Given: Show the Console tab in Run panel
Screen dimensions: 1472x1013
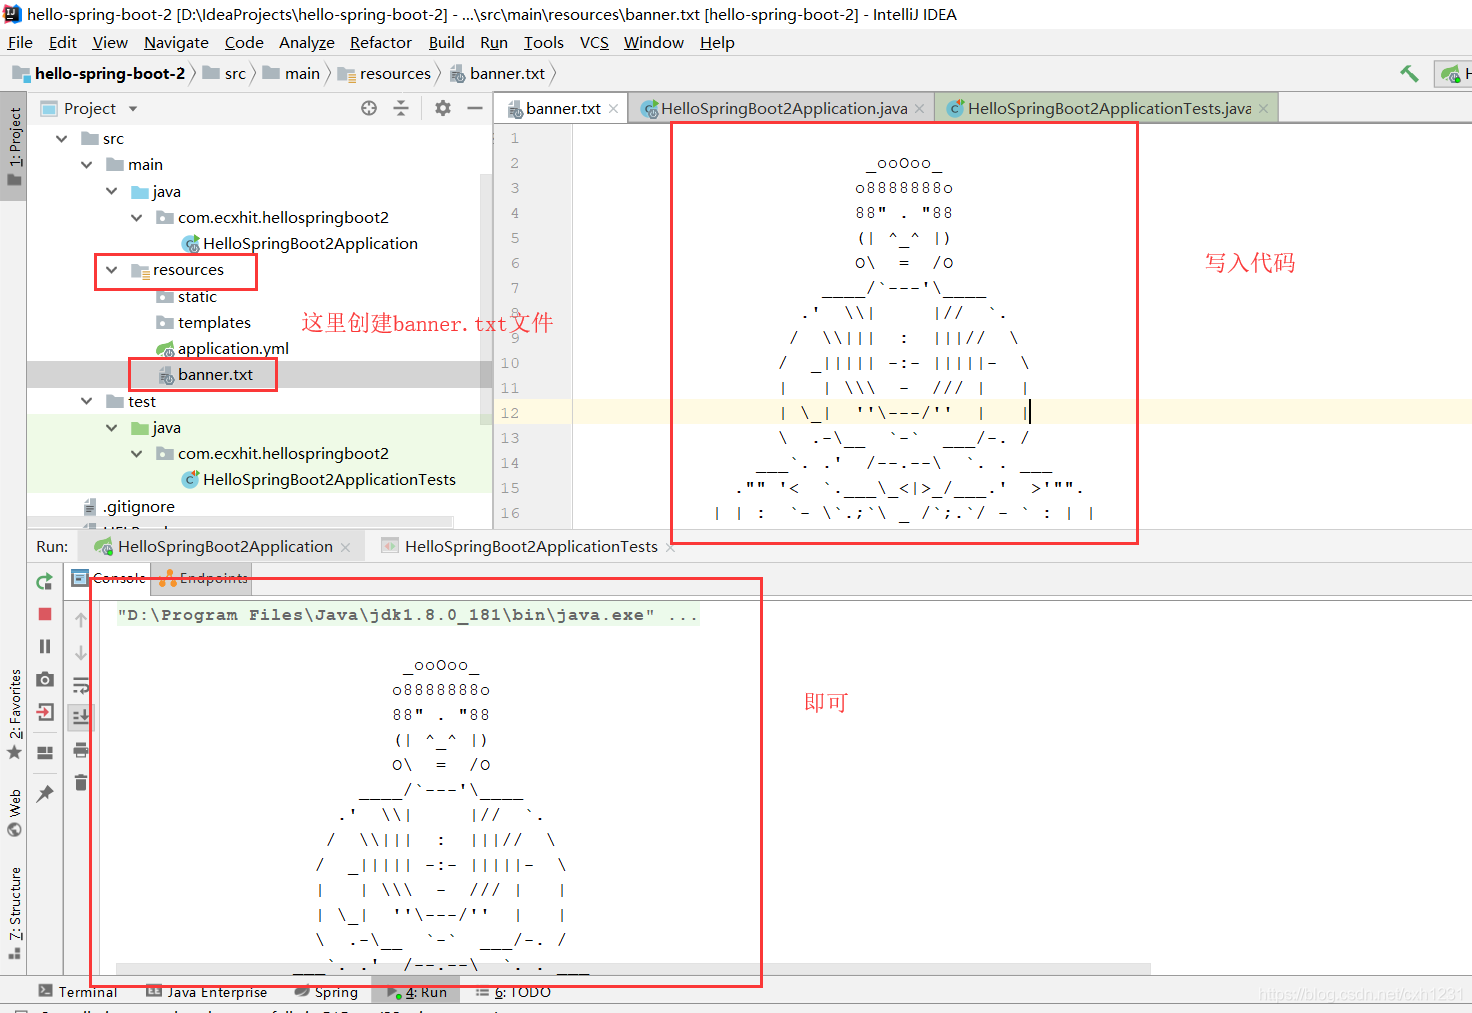Looking at the screenshot, I should pos(109,578).
